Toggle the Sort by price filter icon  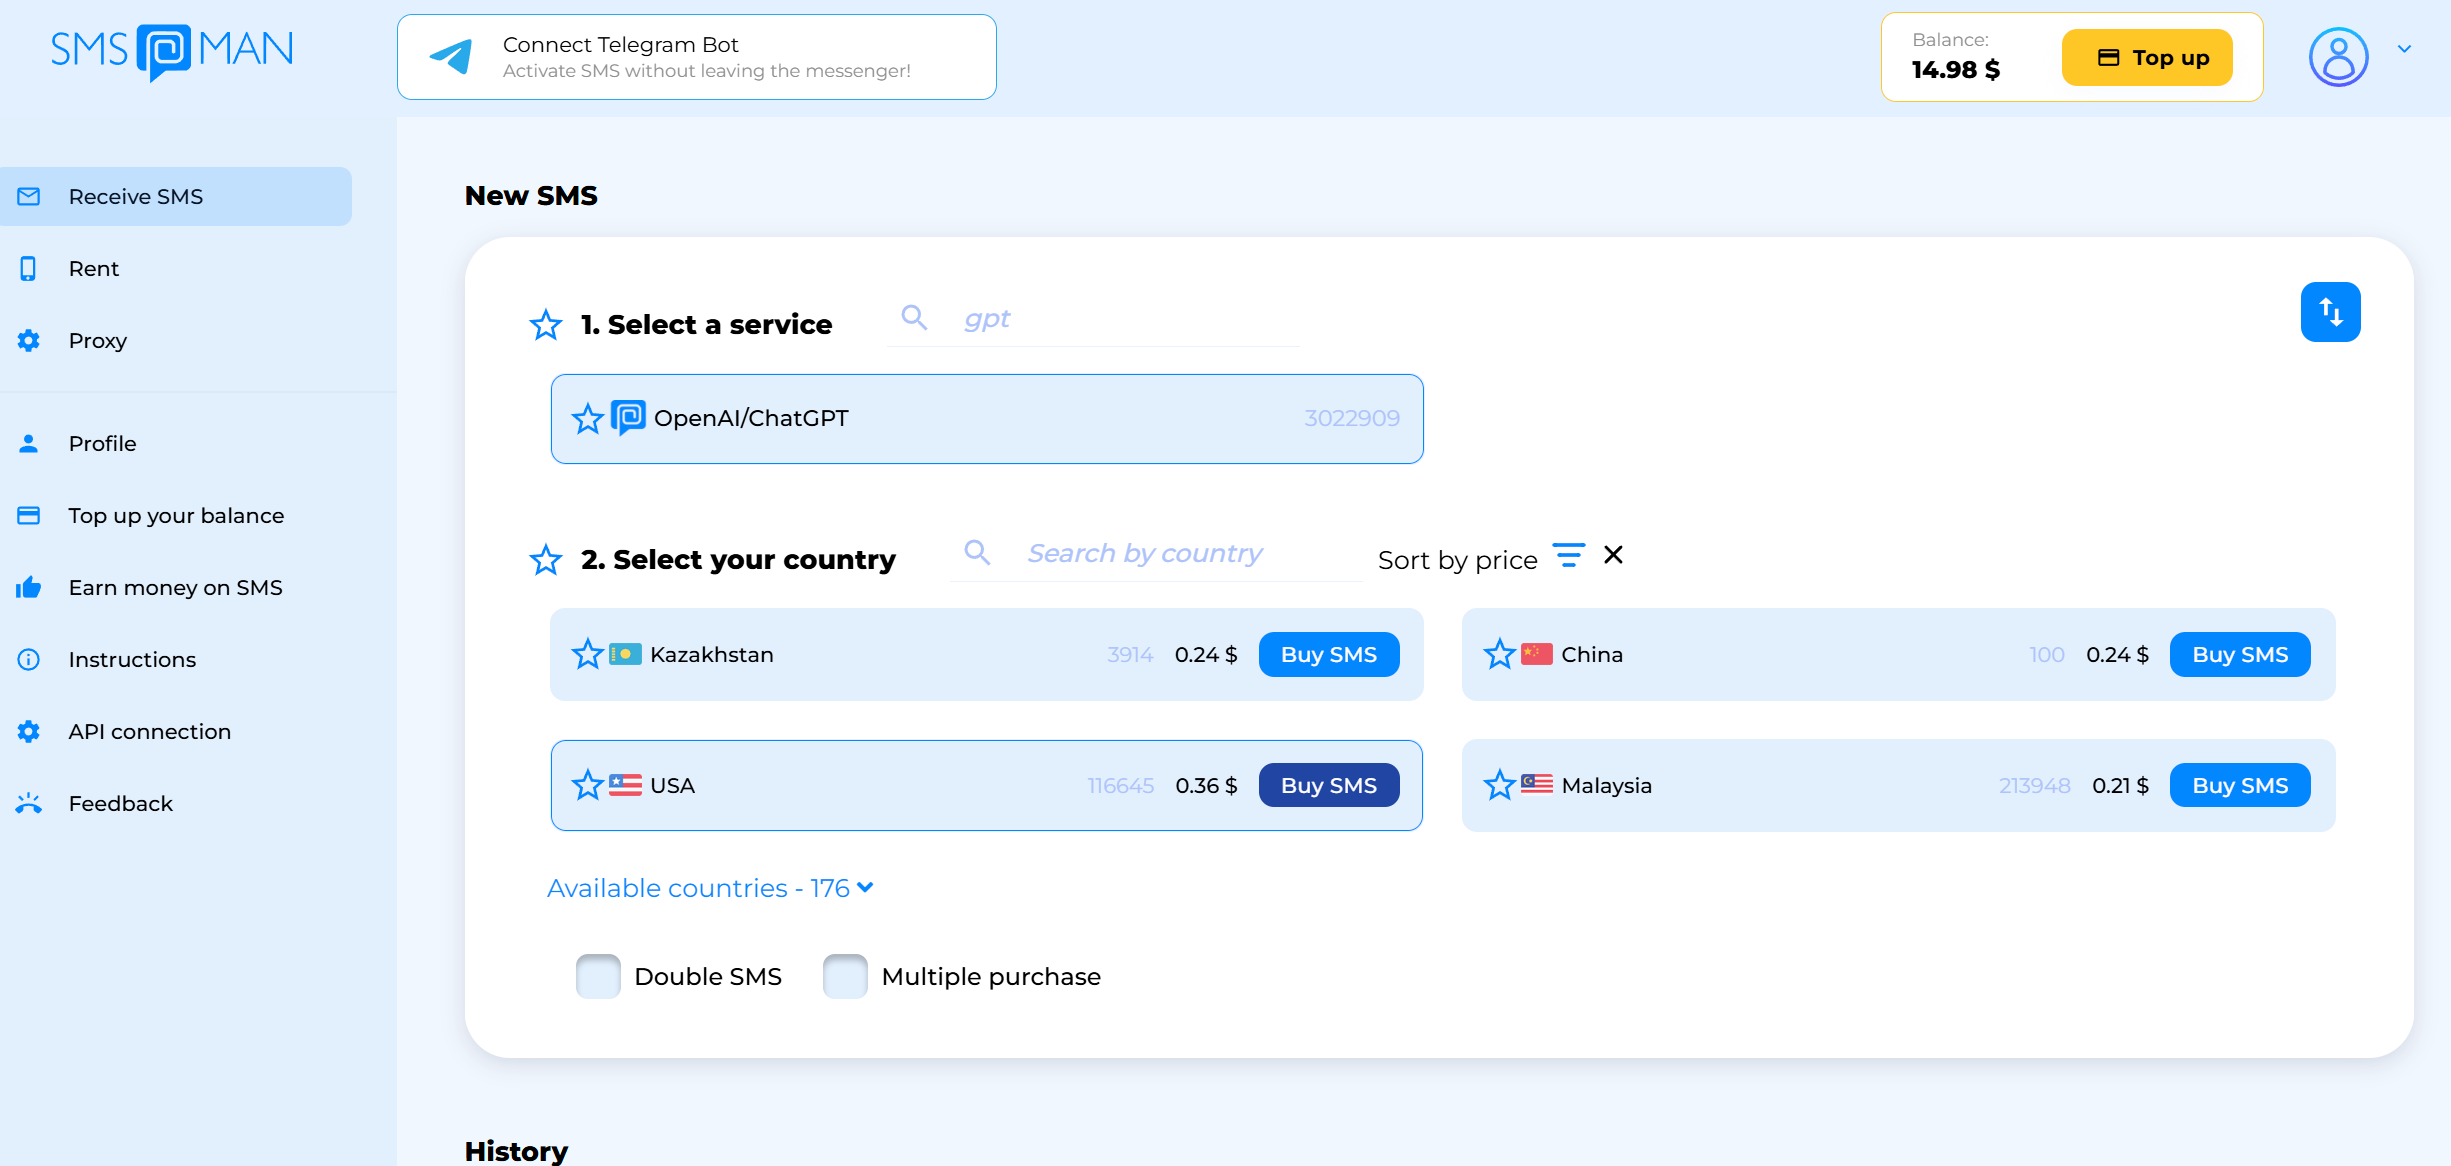[x=1568, y=555]
